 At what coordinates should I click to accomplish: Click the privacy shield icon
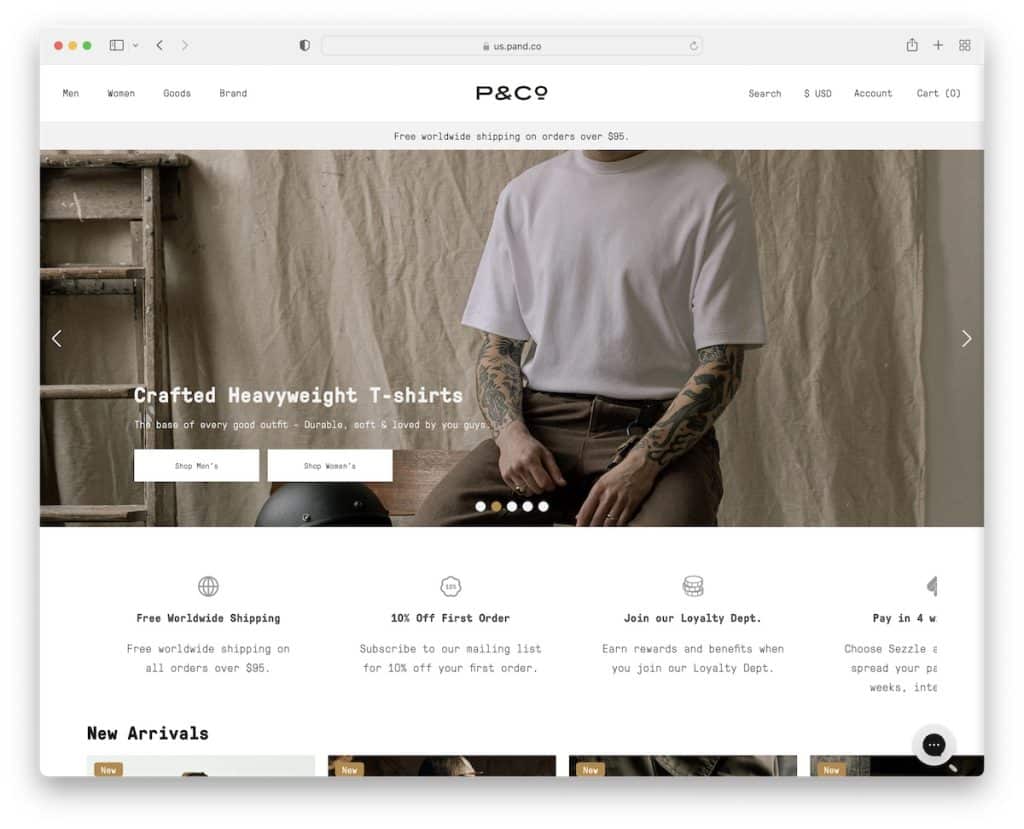point(304,45)
